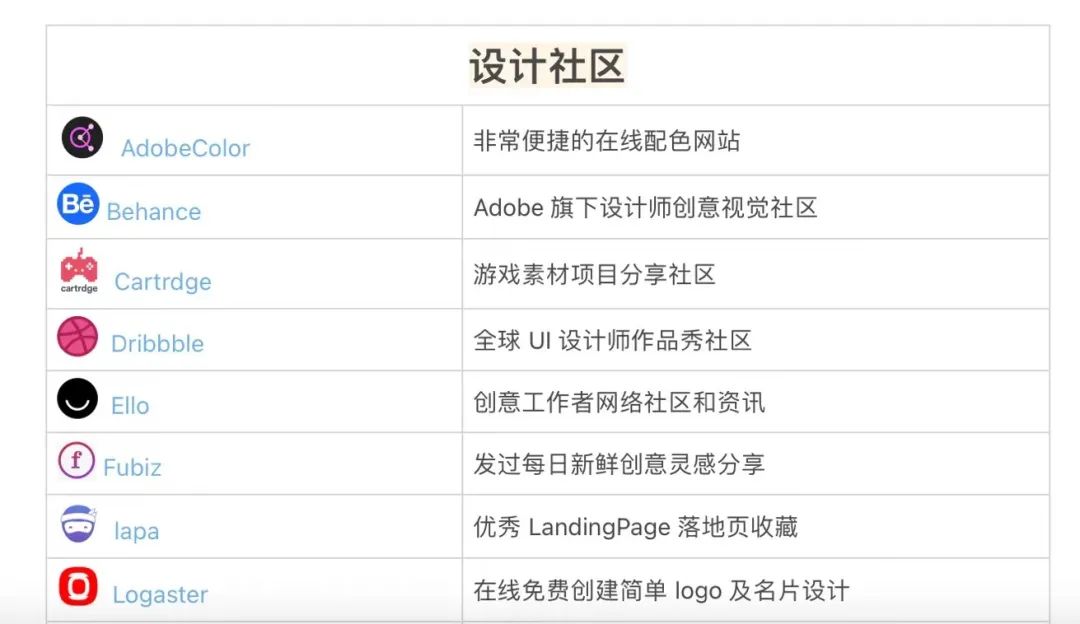Click the AdobeColor wheel icon

(82, 138)
